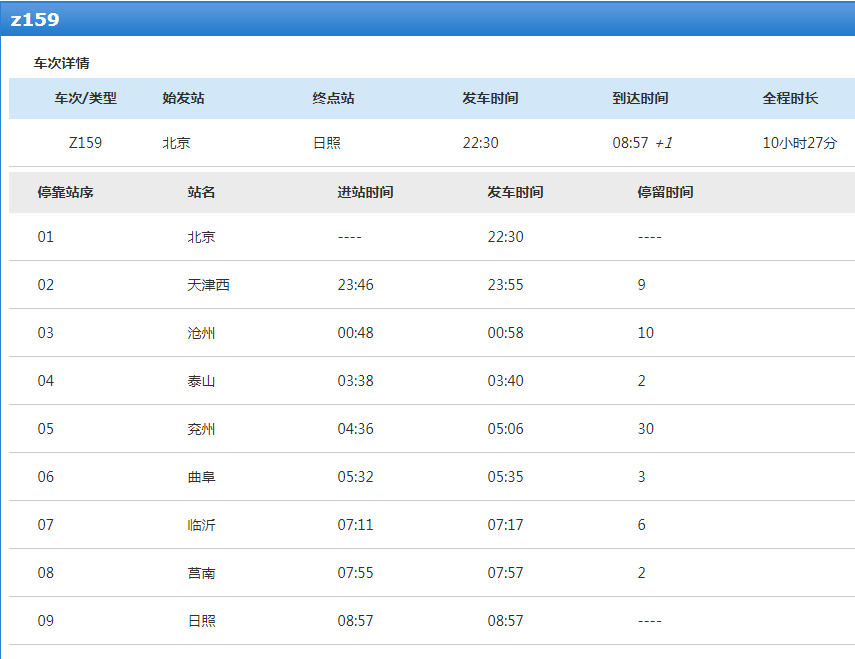
Task: Click the 30 minute stop duration at 兖州
Action: click(x=645, y=429)
